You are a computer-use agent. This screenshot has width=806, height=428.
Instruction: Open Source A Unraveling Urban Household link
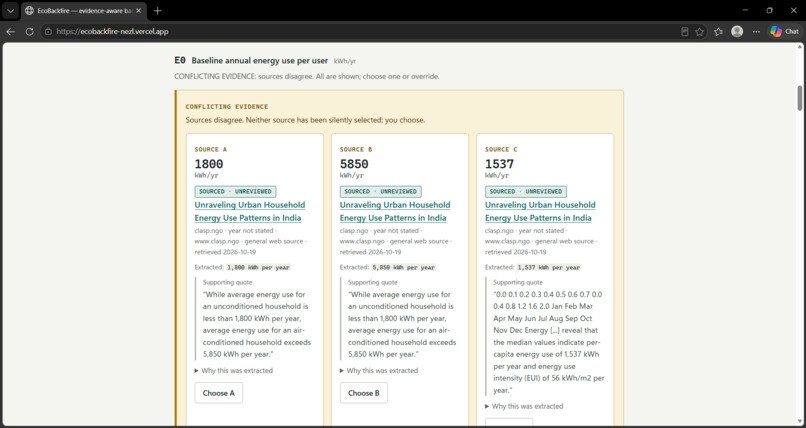(250, 211)
